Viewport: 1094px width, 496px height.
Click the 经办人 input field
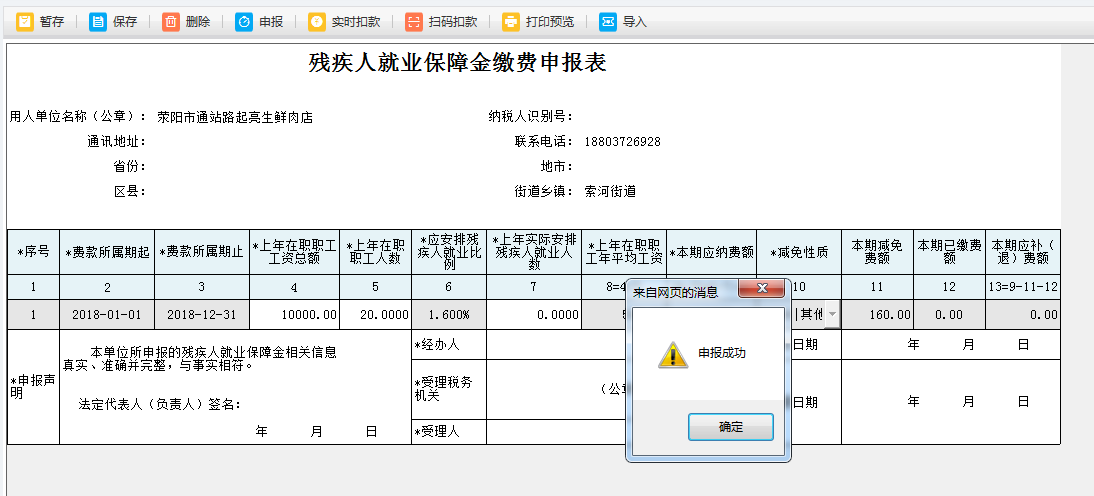pyautogui.click(x=556, y=345)
